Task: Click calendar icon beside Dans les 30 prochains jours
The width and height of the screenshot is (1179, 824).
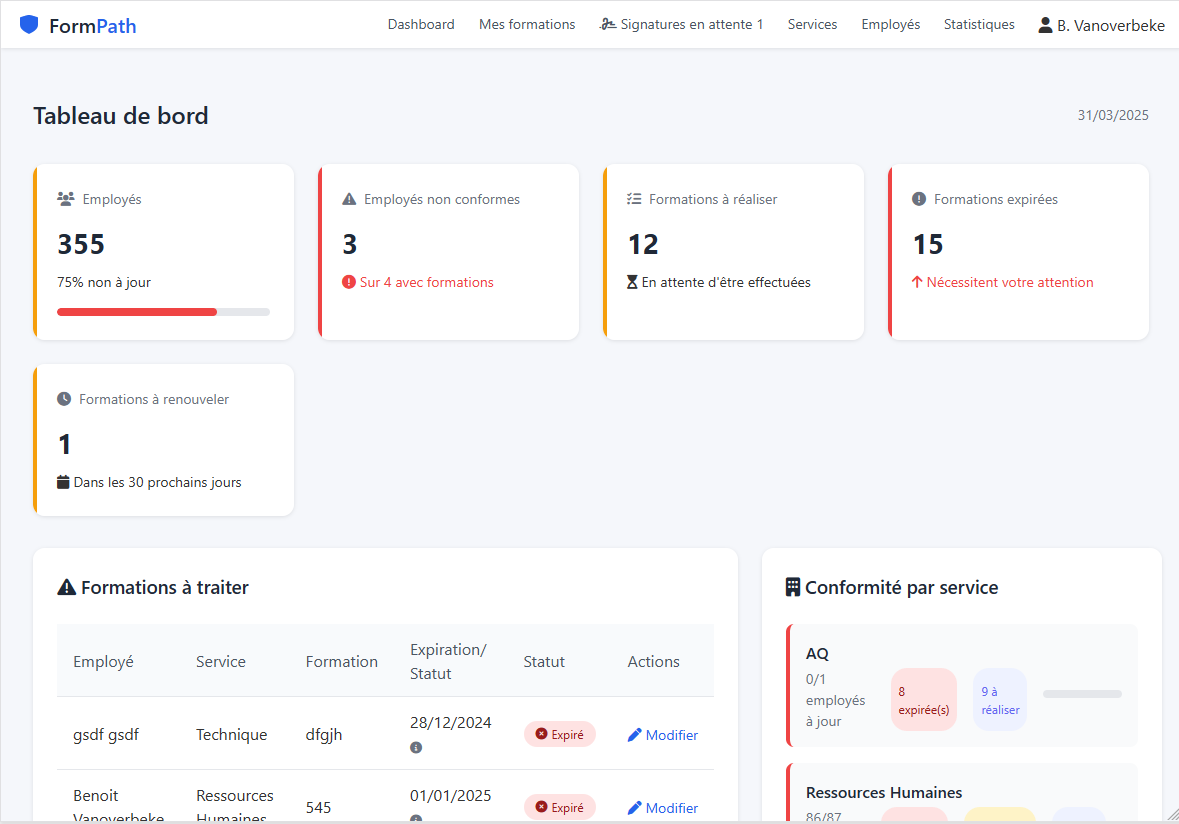Action: 63,482
